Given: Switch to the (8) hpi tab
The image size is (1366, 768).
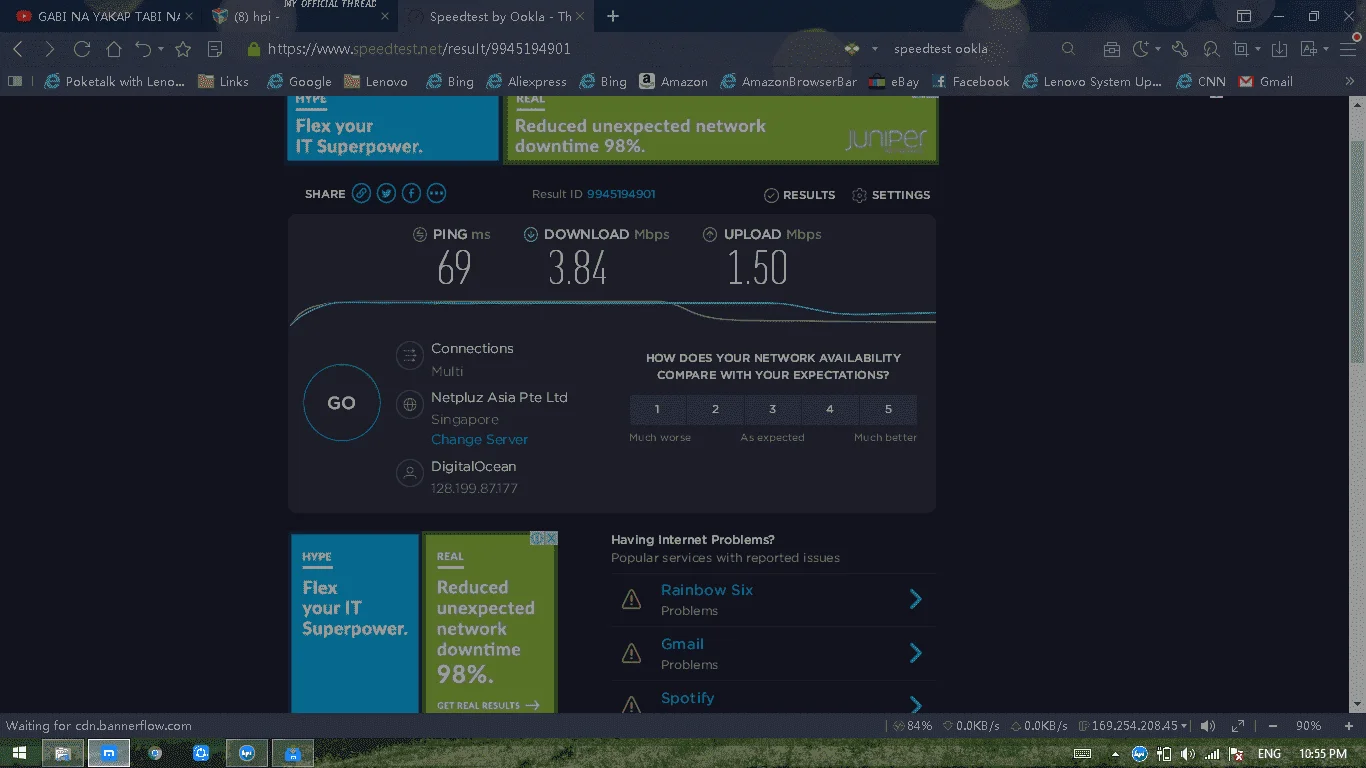Looking at the screenshot, I should tap(298, 17).
